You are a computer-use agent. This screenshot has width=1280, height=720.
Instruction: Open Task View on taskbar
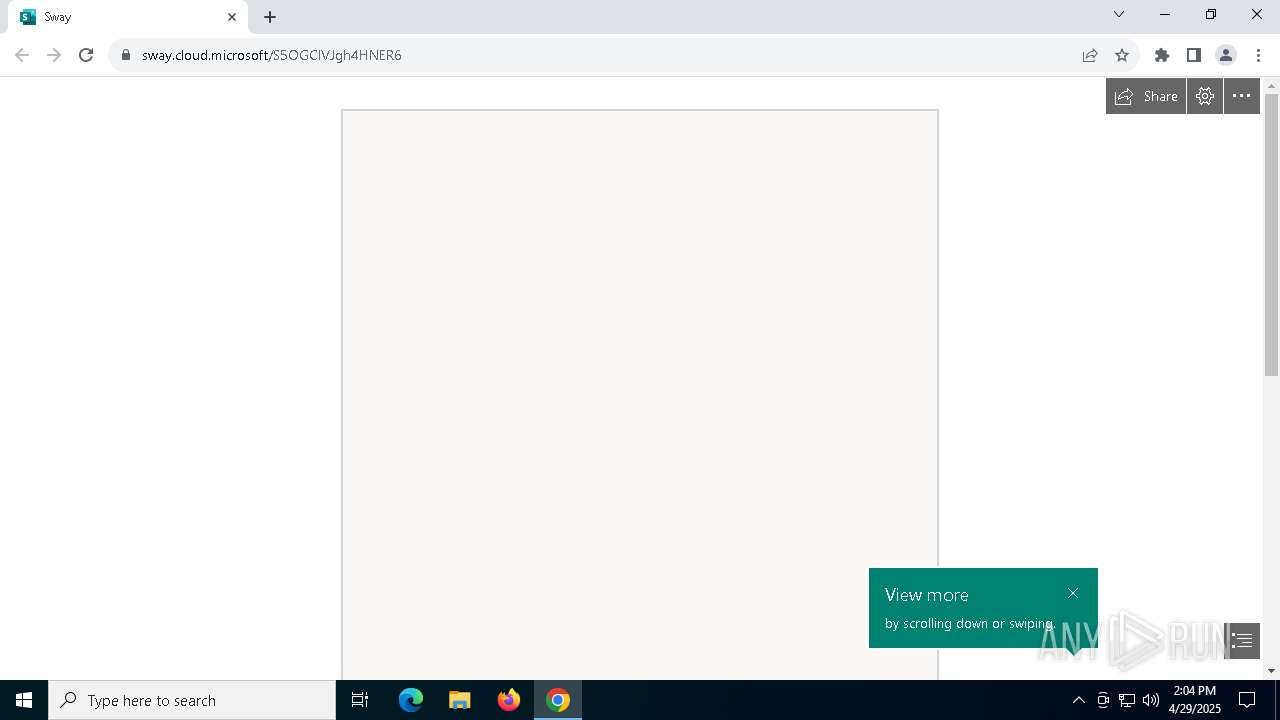coord(360,700)
